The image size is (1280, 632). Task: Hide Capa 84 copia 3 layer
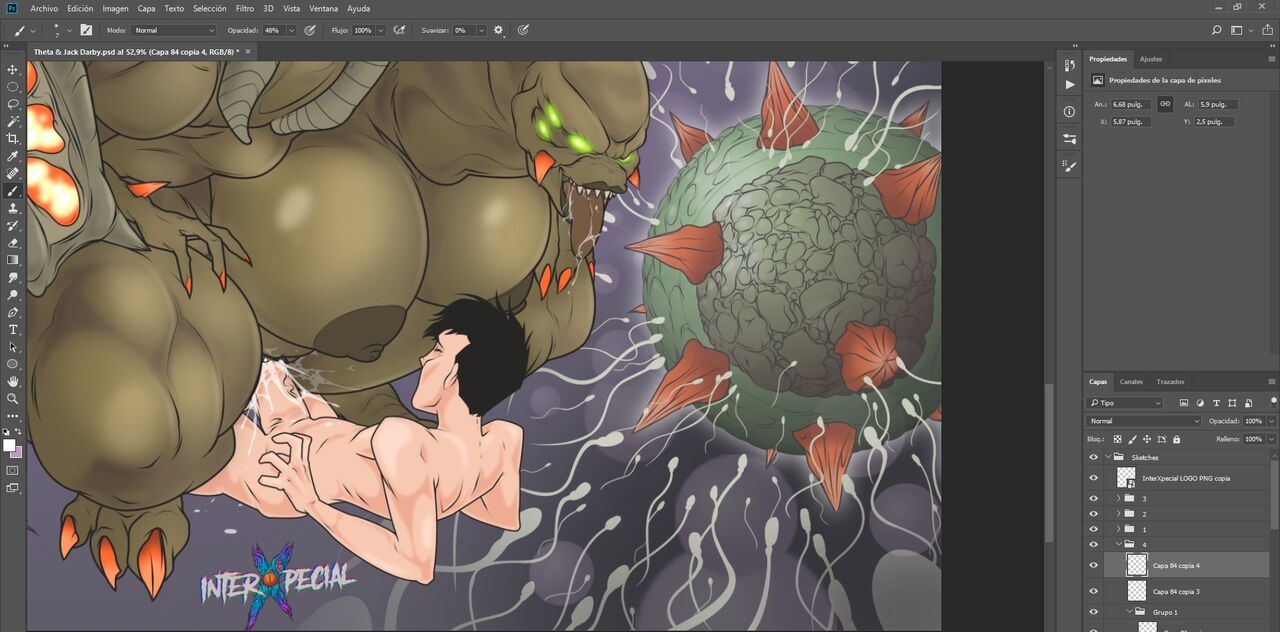click(x=1093, y=591)
